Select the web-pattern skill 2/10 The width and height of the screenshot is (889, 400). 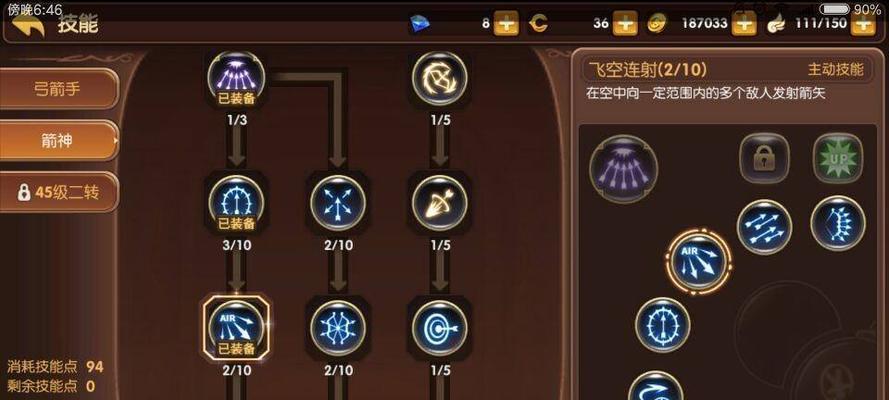[338, 327]
